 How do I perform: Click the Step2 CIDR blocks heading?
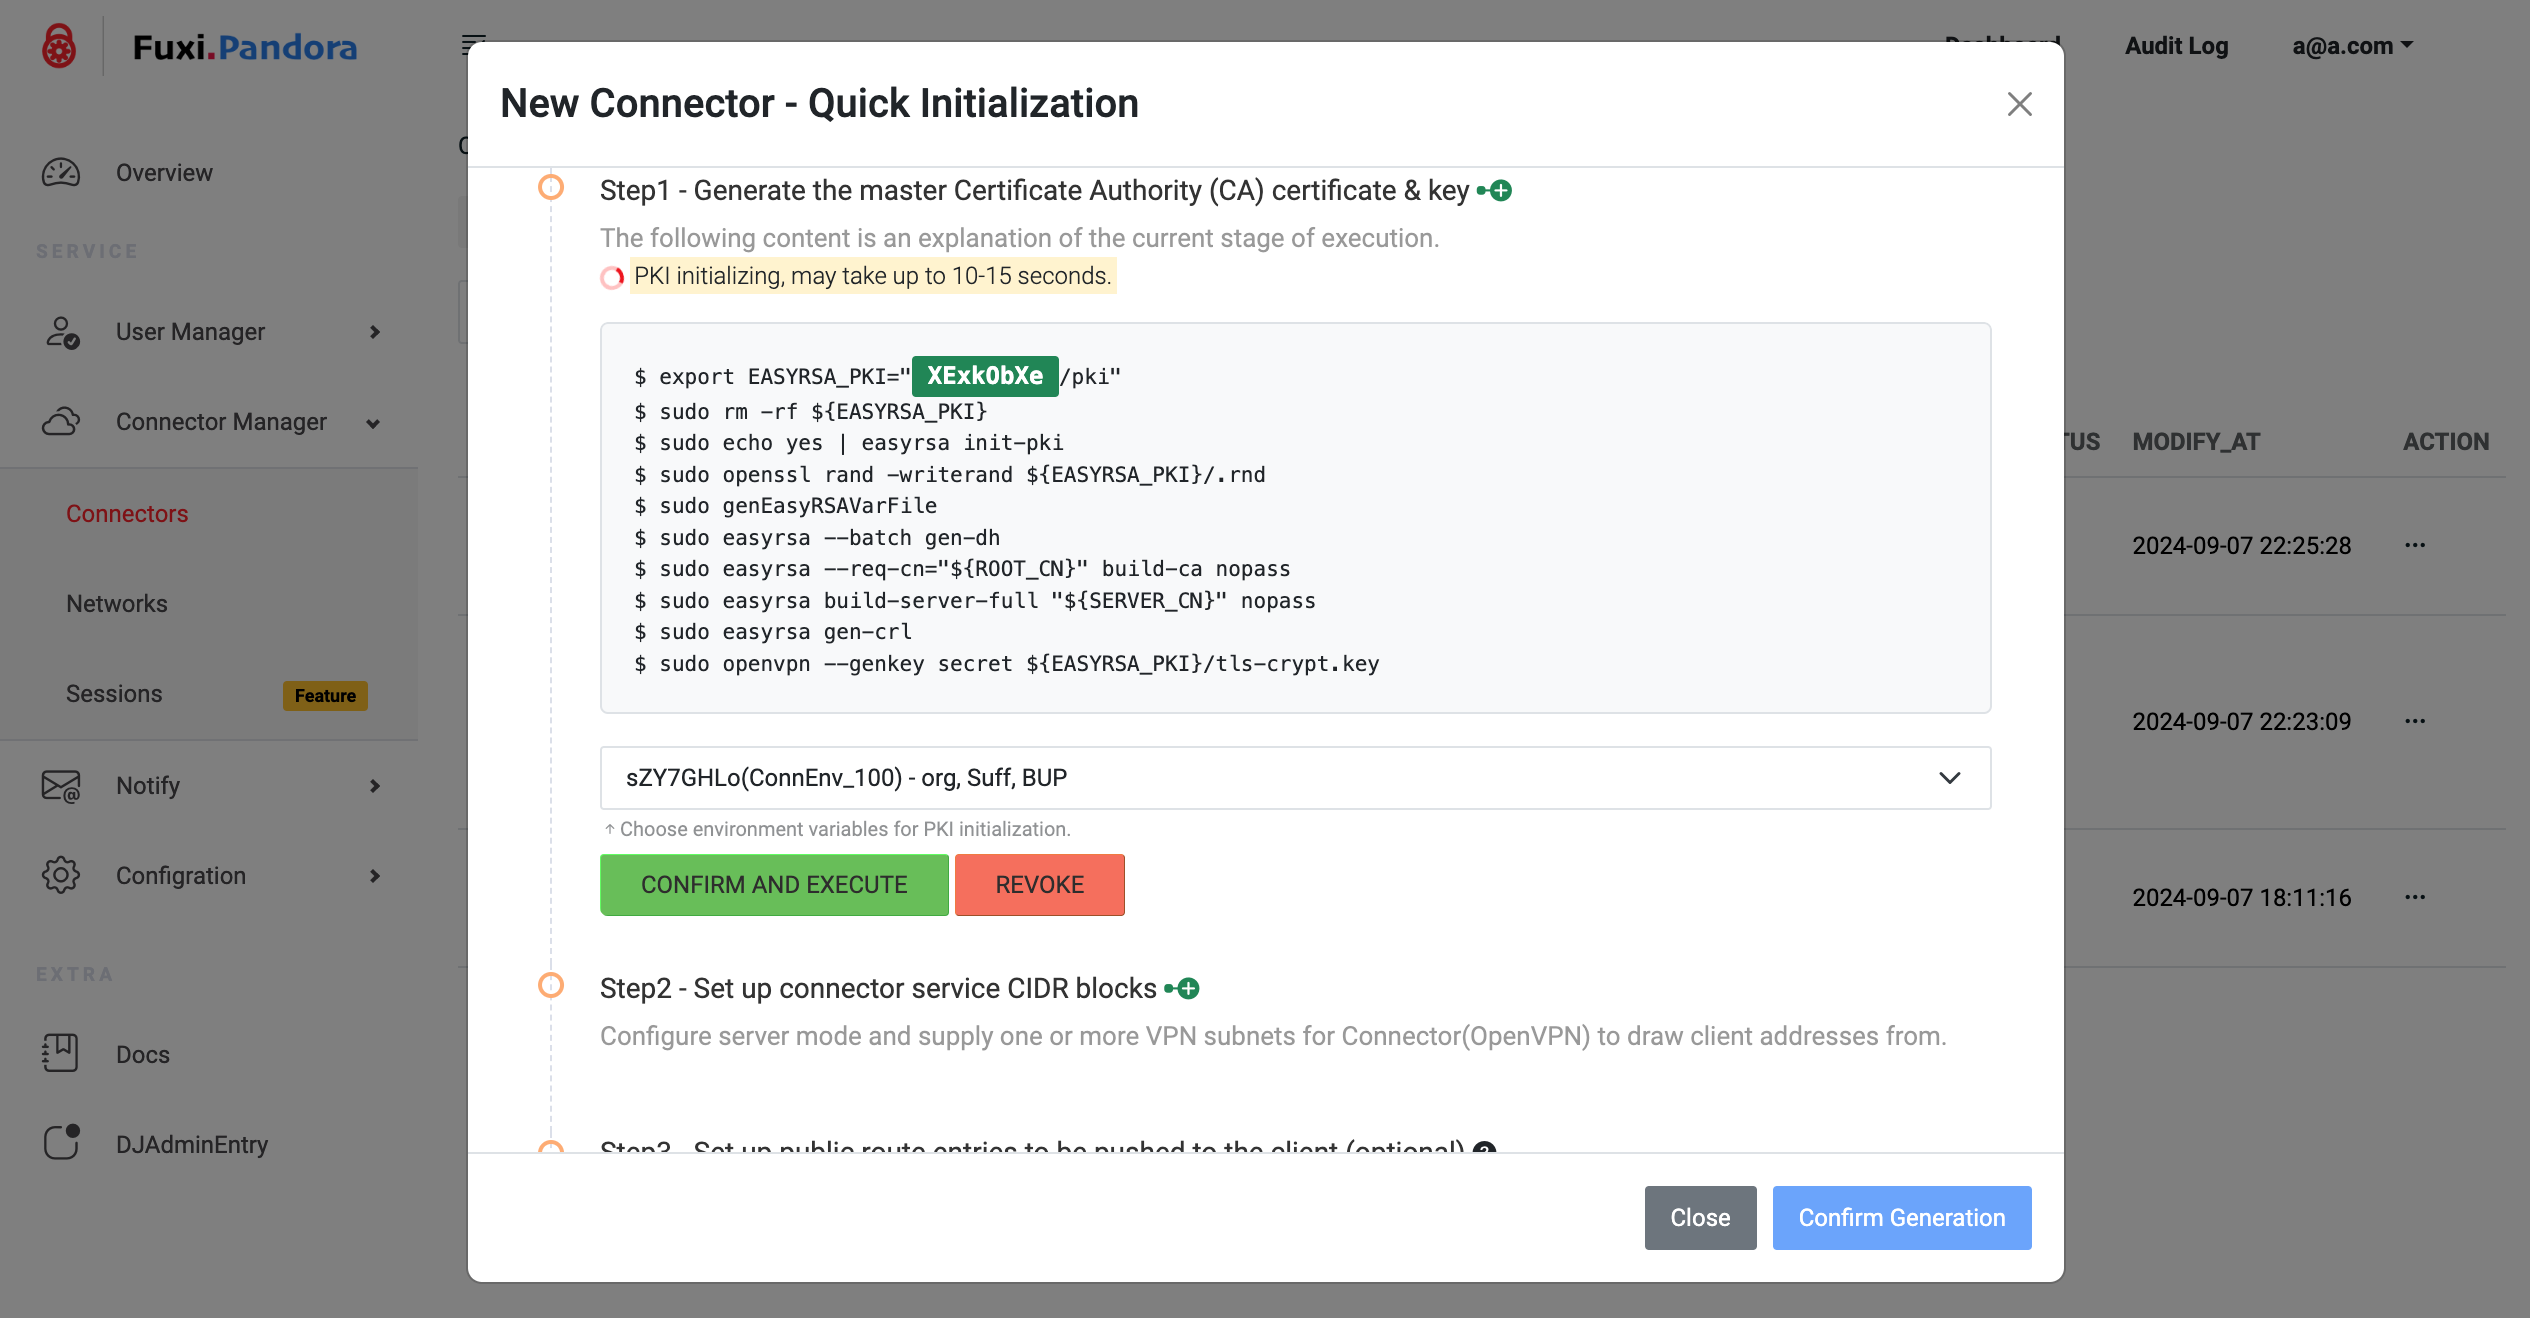point(878,988)
